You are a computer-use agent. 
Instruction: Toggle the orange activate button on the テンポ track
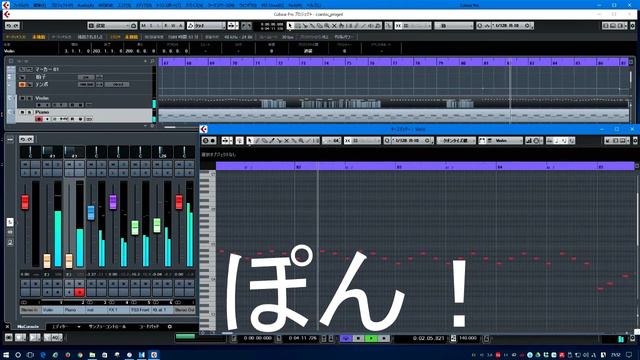[22, 84]
